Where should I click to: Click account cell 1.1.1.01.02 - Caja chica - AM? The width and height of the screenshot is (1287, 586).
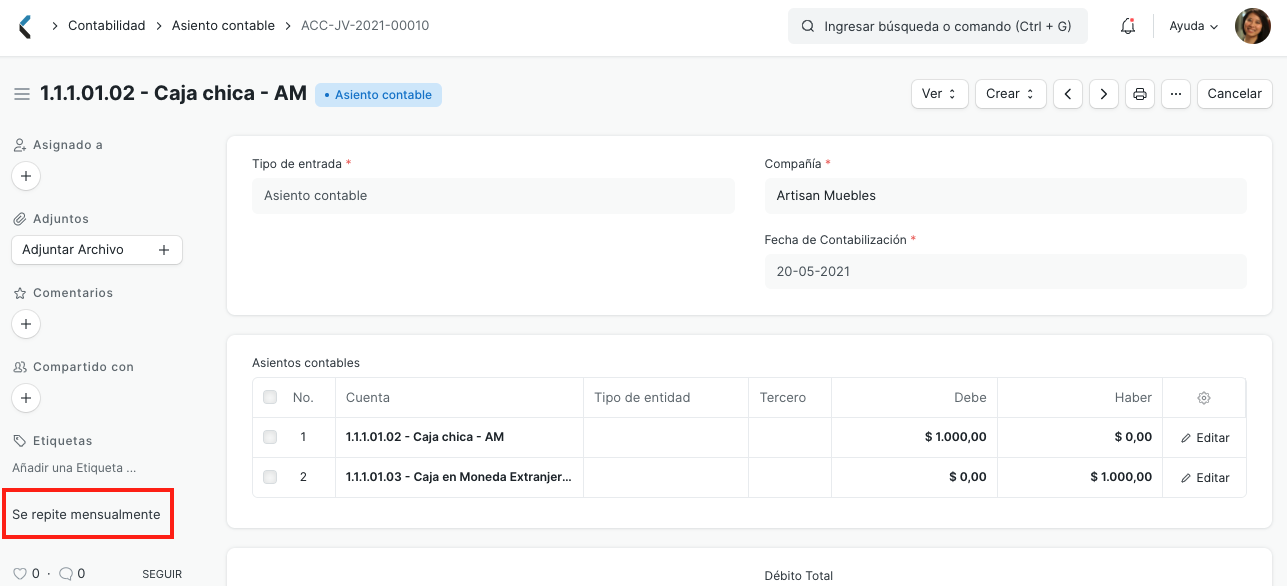pyautogui.click(x=459, y=438)
